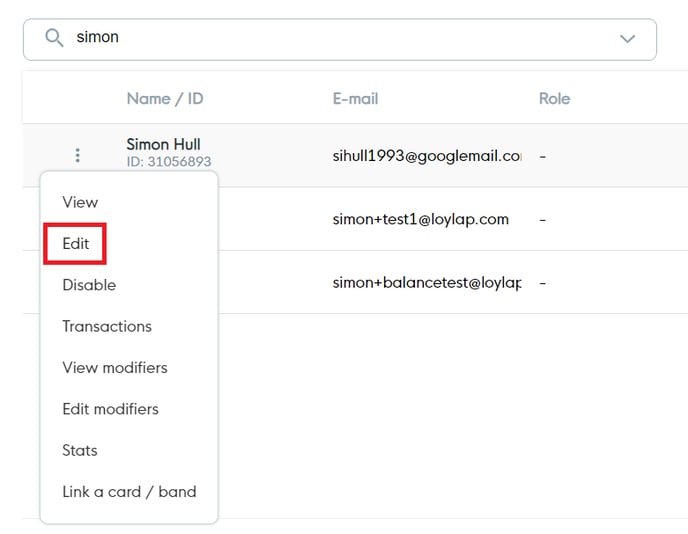This screenshot has height=534, width=688.
Task: Click the ID: 31056893 text
Action: [168, 162]
